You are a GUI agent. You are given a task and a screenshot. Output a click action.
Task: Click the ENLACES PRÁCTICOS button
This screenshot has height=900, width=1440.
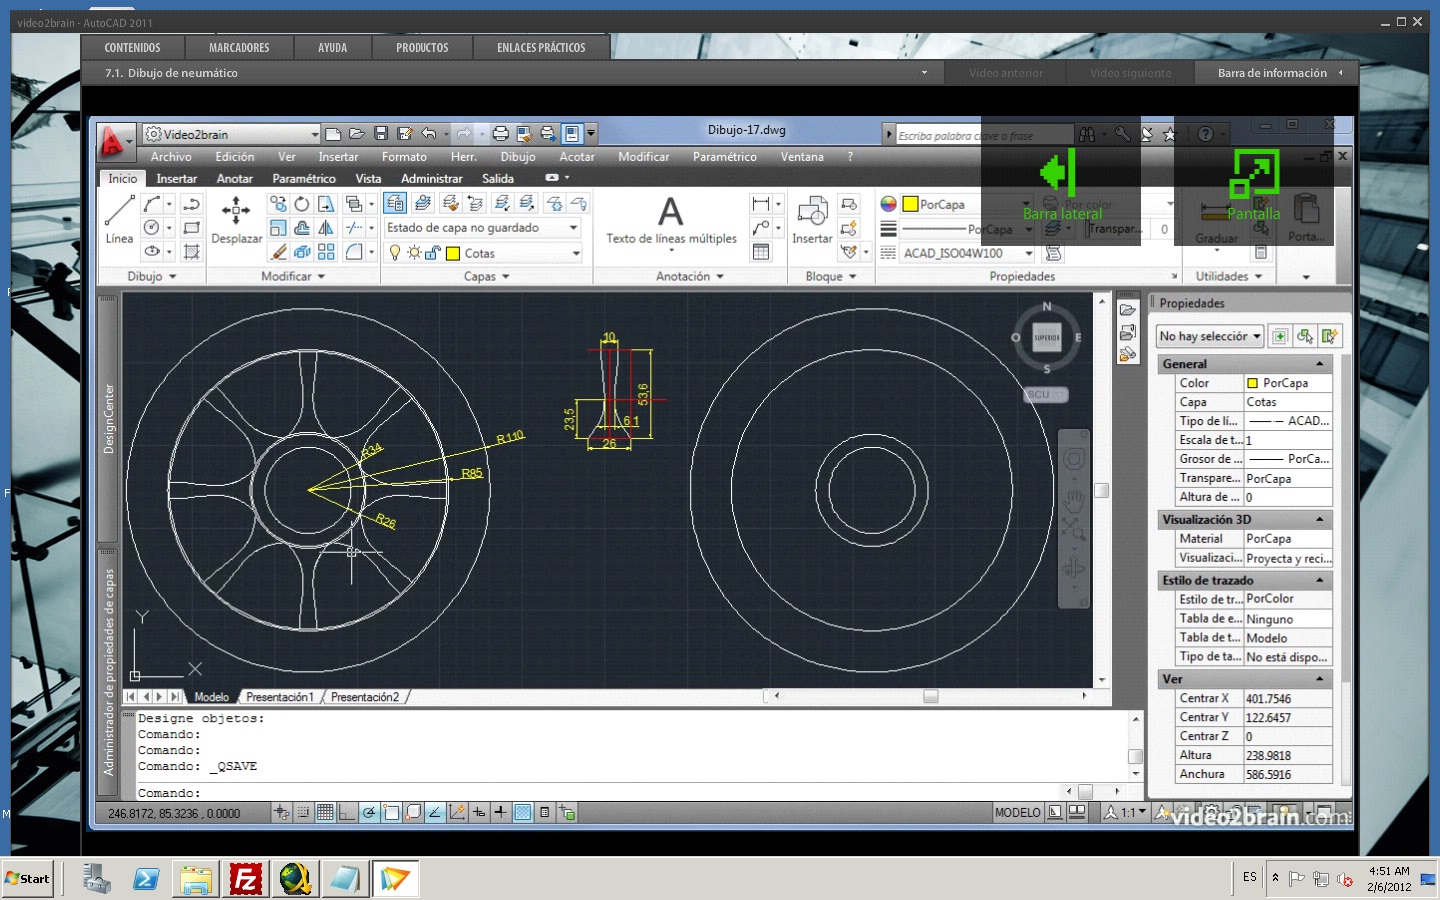(x=541, y=47)
